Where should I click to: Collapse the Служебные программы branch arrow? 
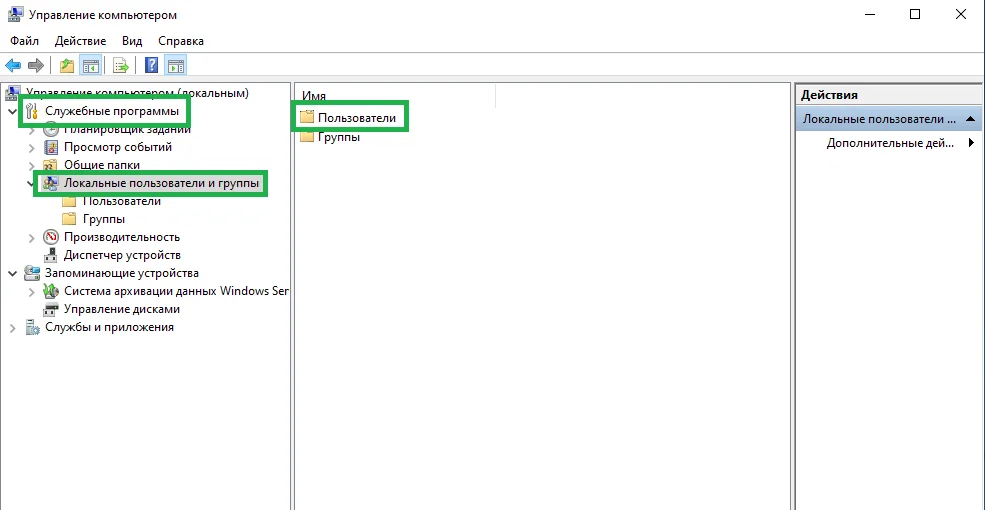(x=13, y=112)
